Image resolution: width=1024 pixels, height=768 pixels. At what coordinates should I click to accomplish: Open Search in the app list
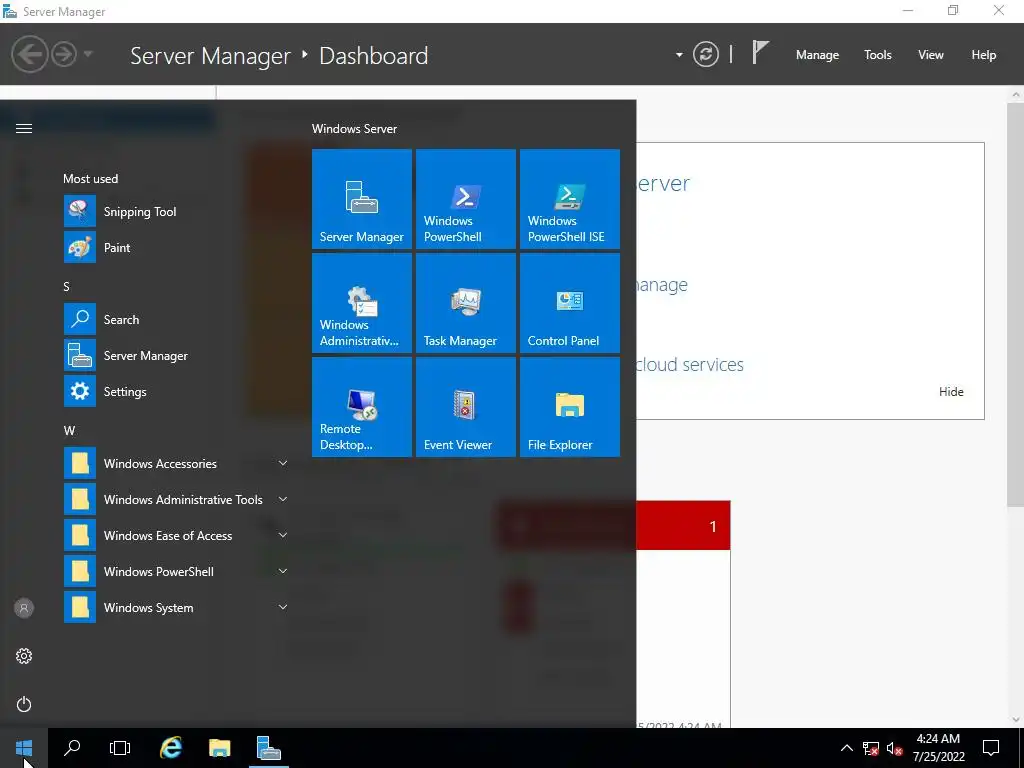176,319
